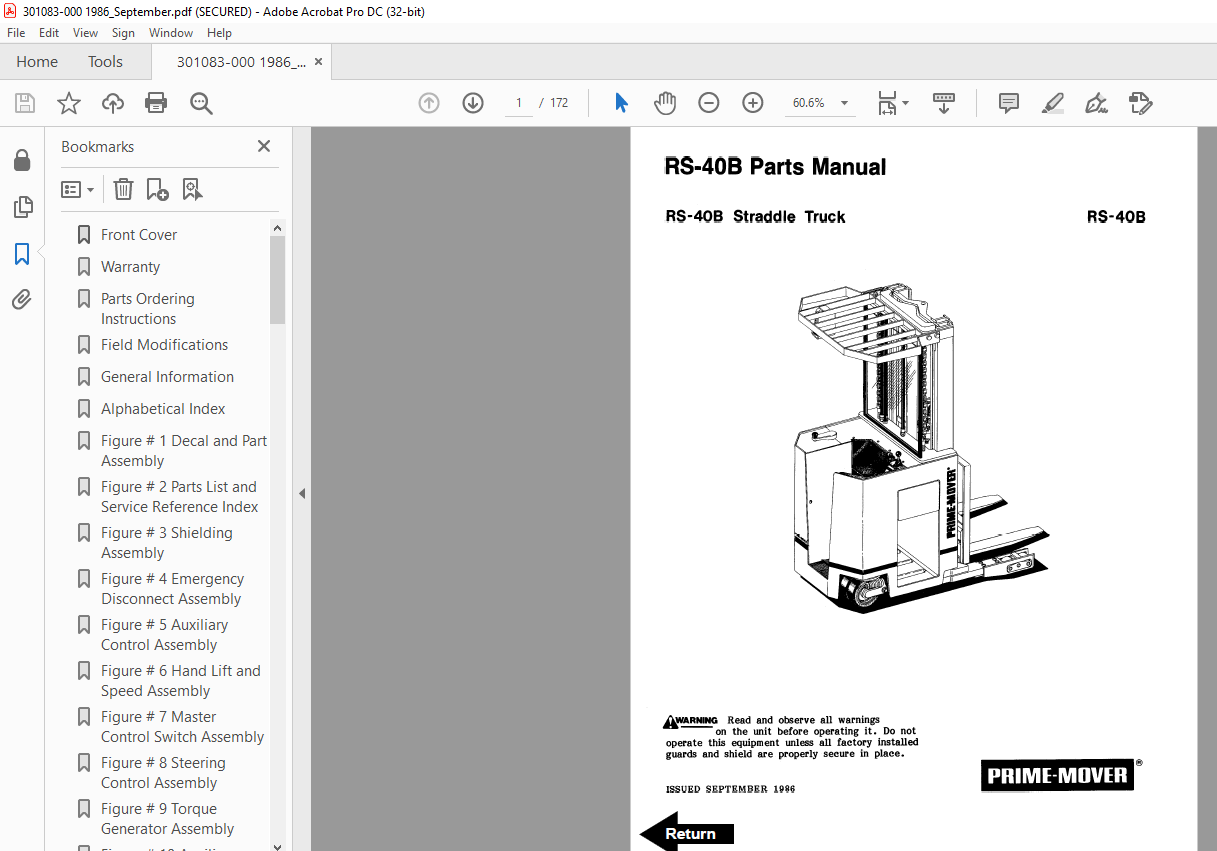Image resolution: width=1217 pixels, height=851 pixels.
Task: Open the Find text magnifier tool
Action: 201,103
